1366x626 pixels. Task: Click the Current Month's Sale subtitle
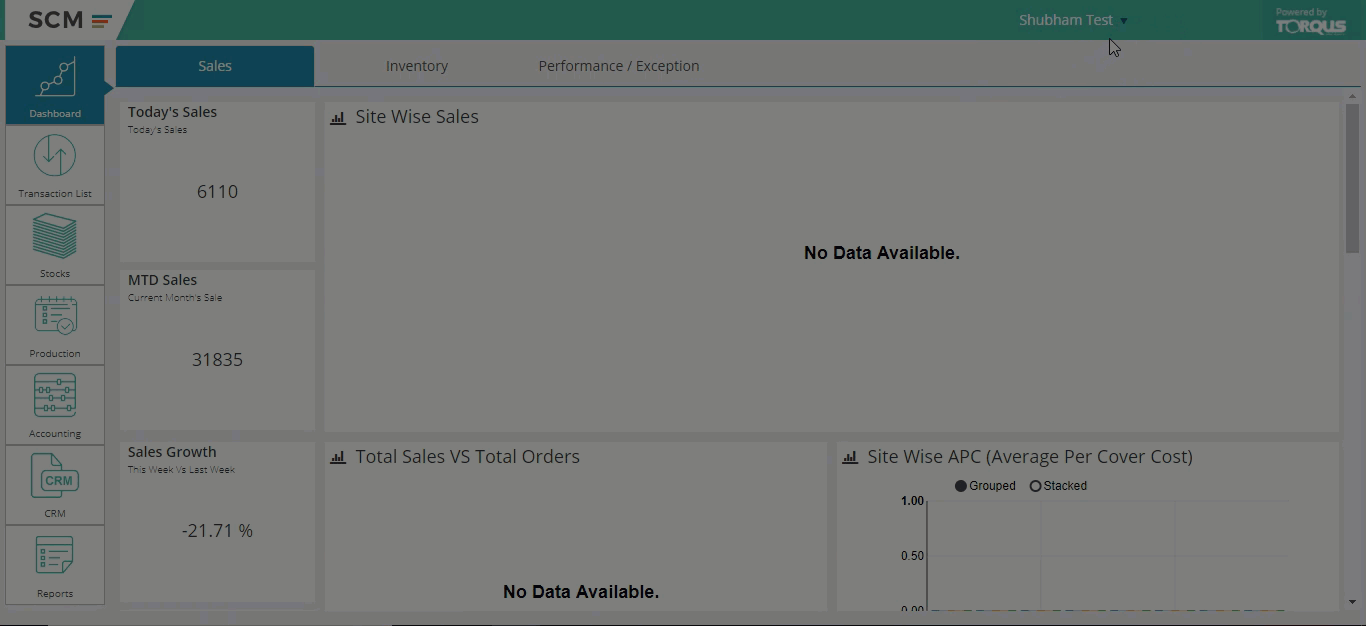[x=175, y=298]
